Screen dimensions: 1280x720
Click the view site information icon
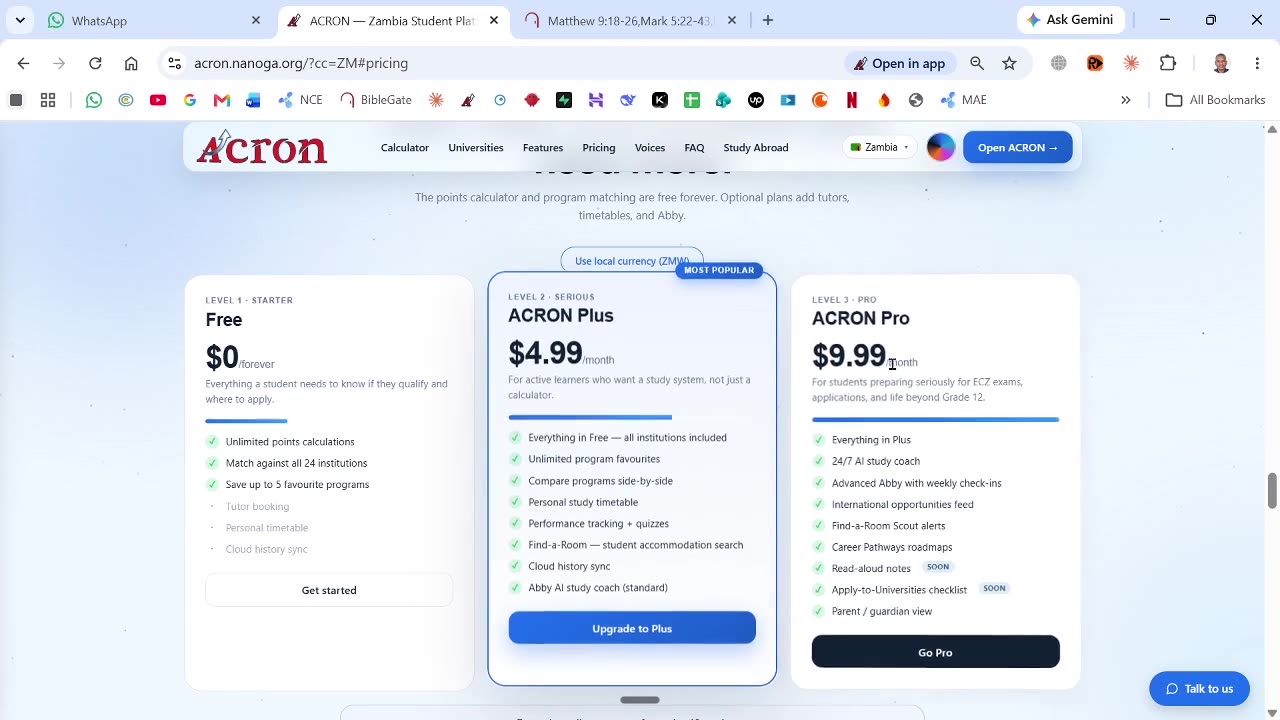[x=174, y=63]
